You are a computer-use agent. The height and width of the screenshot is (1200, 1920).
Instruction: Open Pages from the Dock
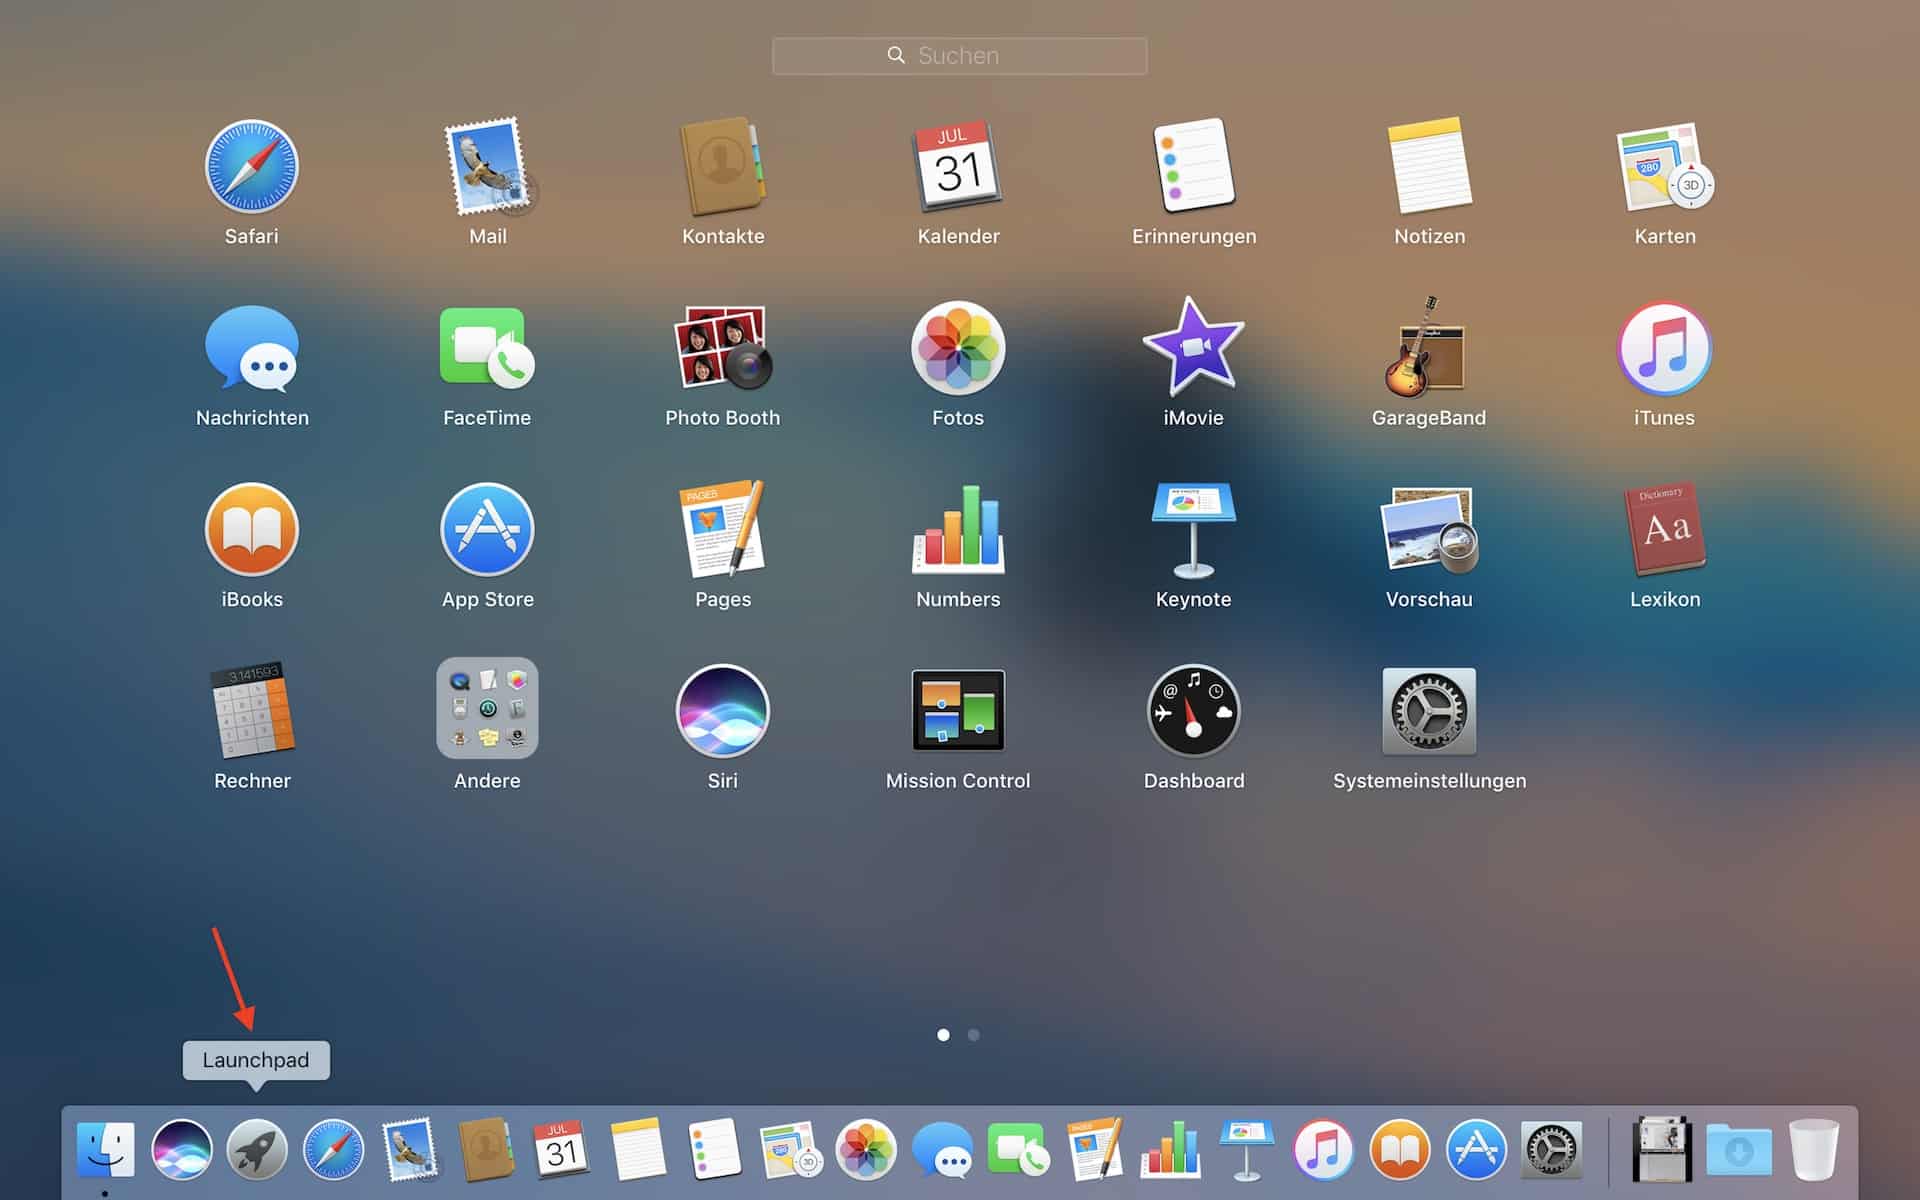(1094, 1150)
